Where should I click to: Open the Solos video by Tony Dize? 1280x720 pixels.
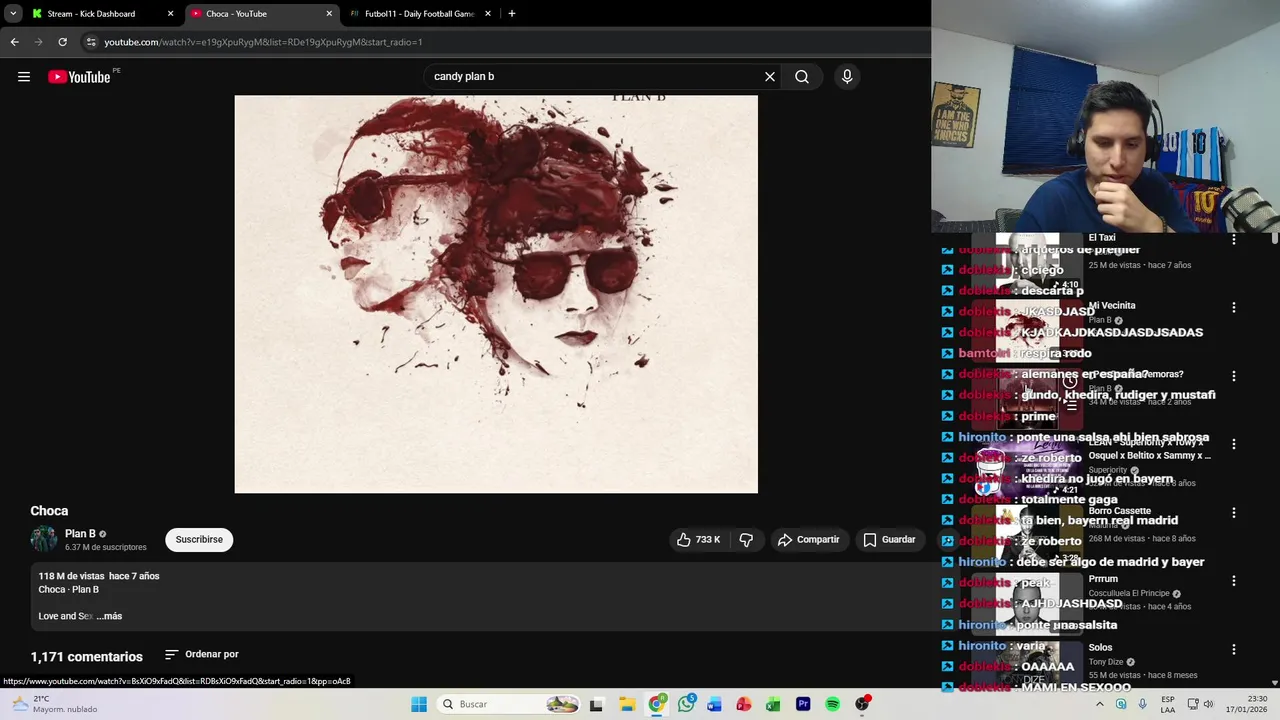pos(1100,648)
